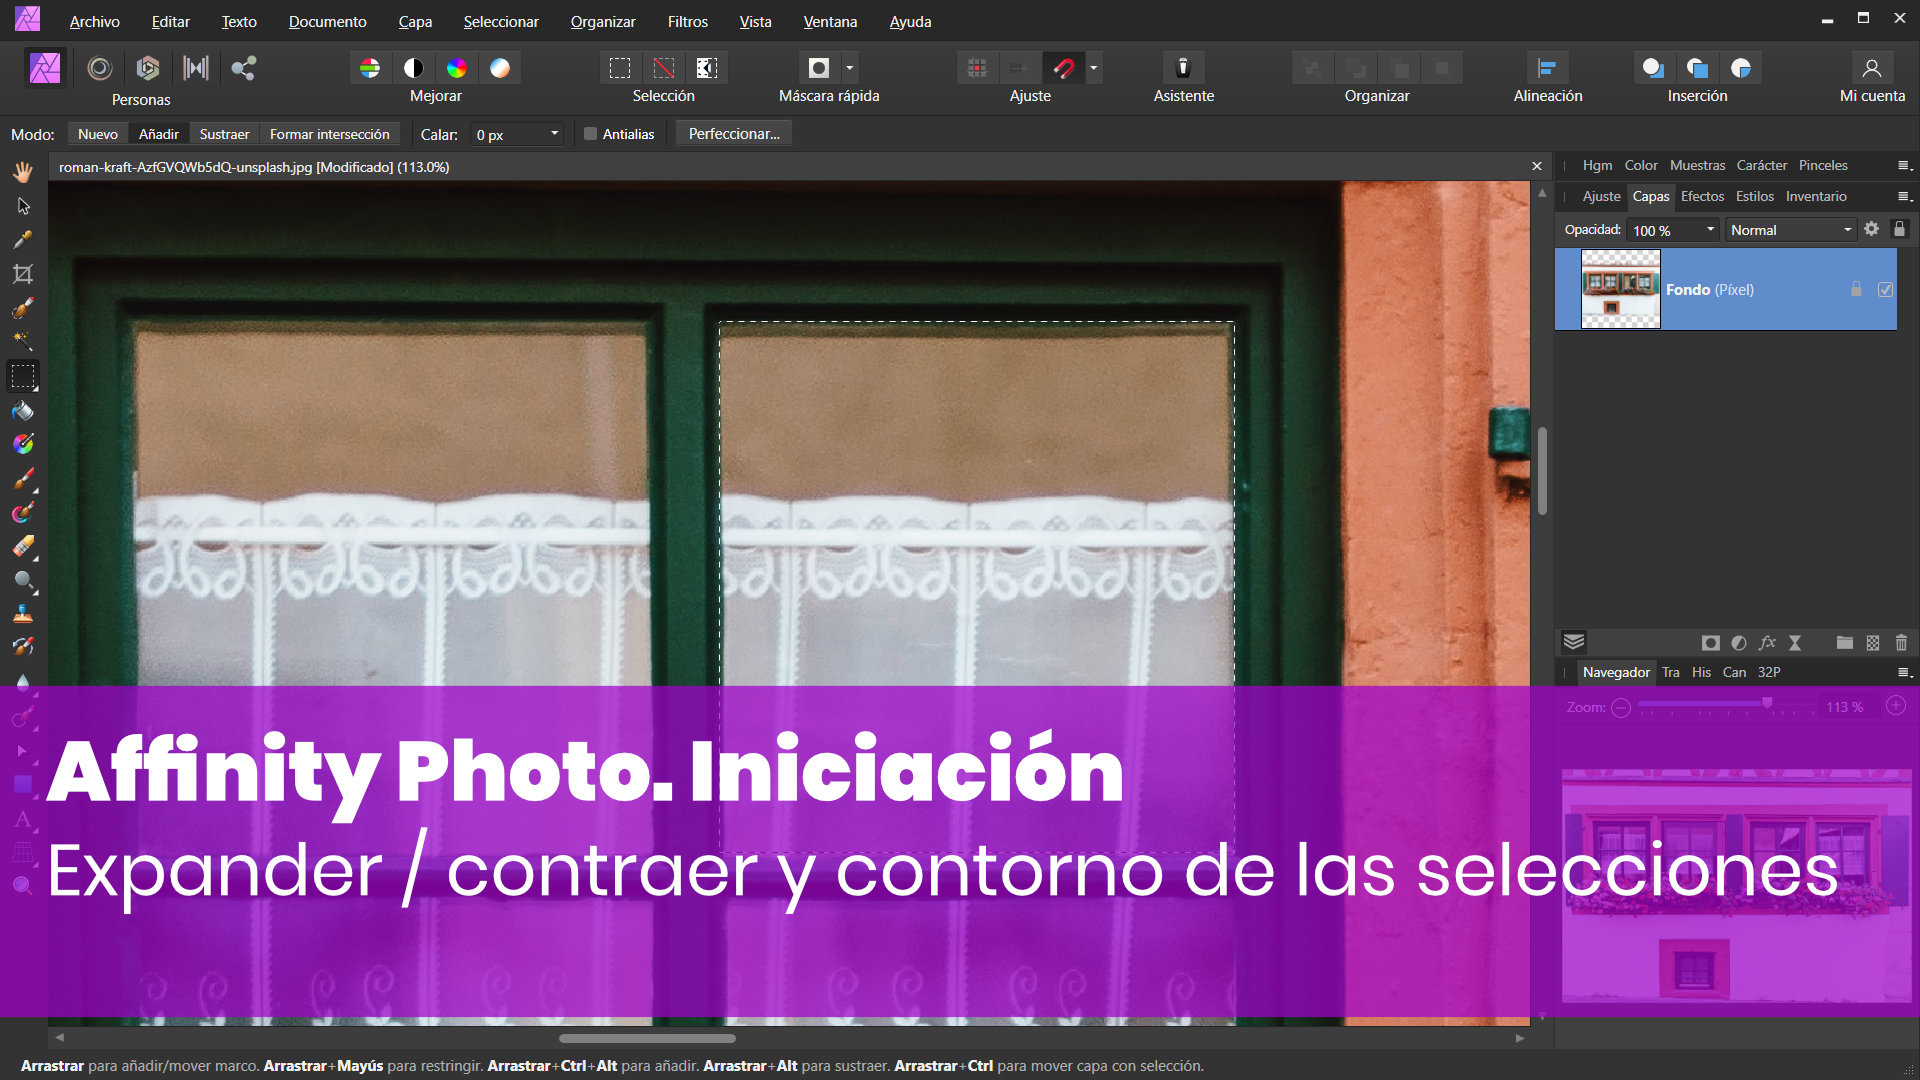Select the Hand view tool

coord(23,172)
